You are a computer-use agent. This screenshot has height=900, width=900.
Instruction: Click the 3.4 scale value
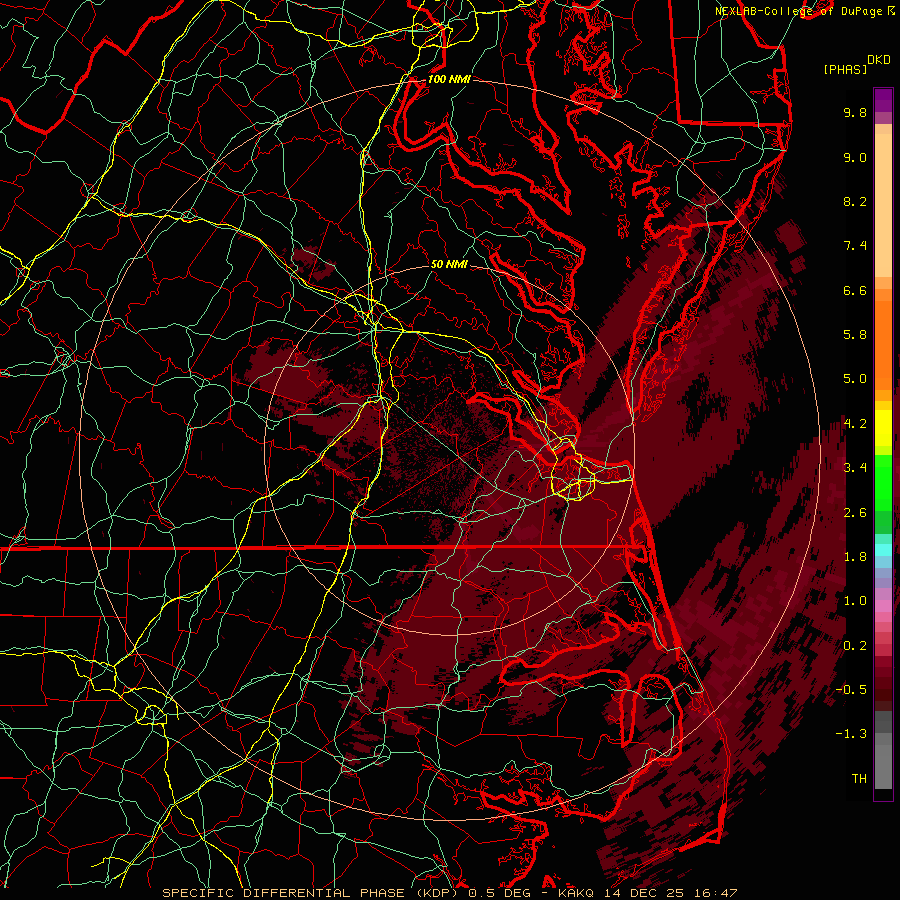click(x=855, y=468)
